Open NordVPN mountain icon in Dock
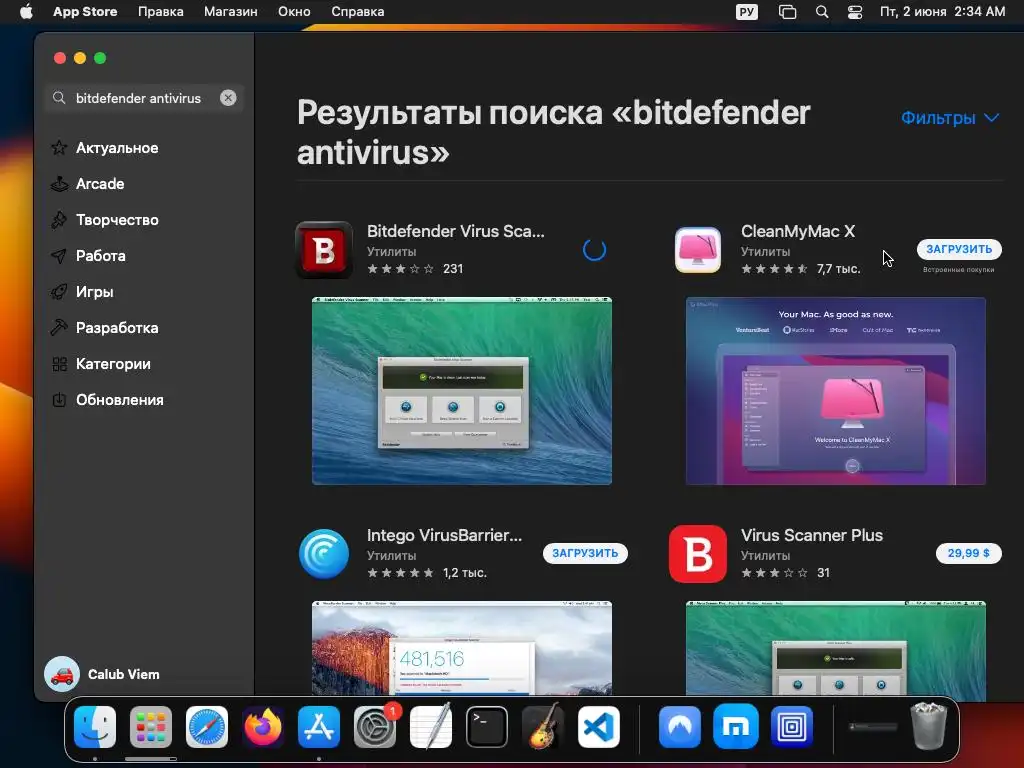This screenshot has width=1024, height=768. 680,727
